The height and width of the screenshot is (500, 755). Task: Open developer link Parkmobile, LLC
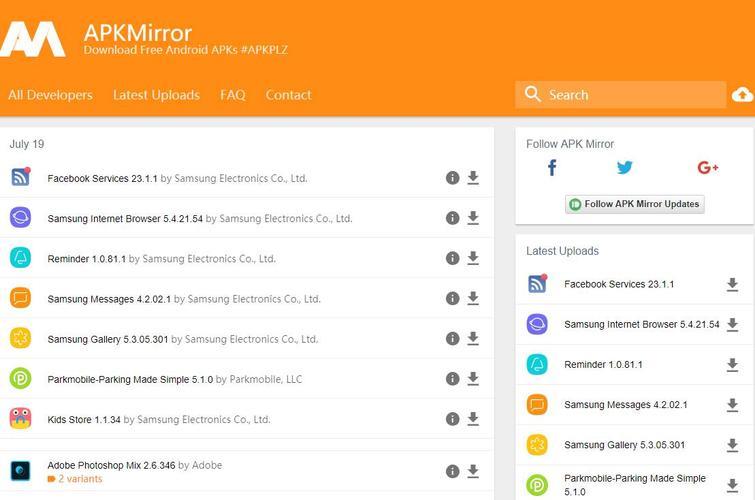[266, 380]
